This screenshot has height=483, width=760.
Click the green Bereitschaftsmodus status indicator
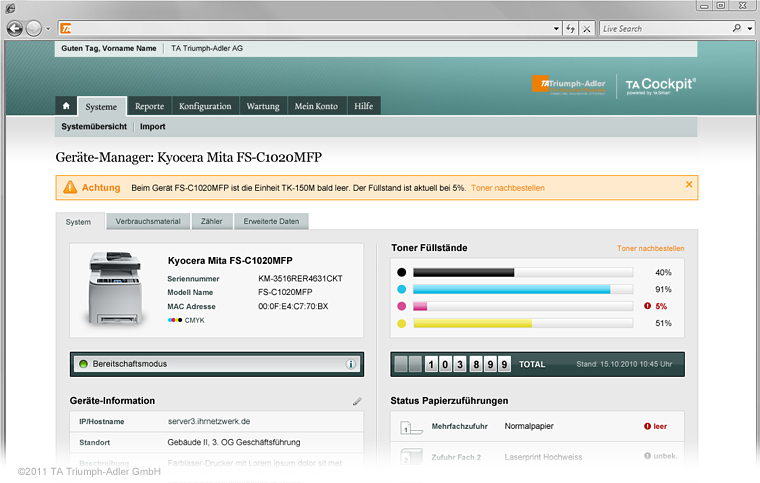[83, 364]
